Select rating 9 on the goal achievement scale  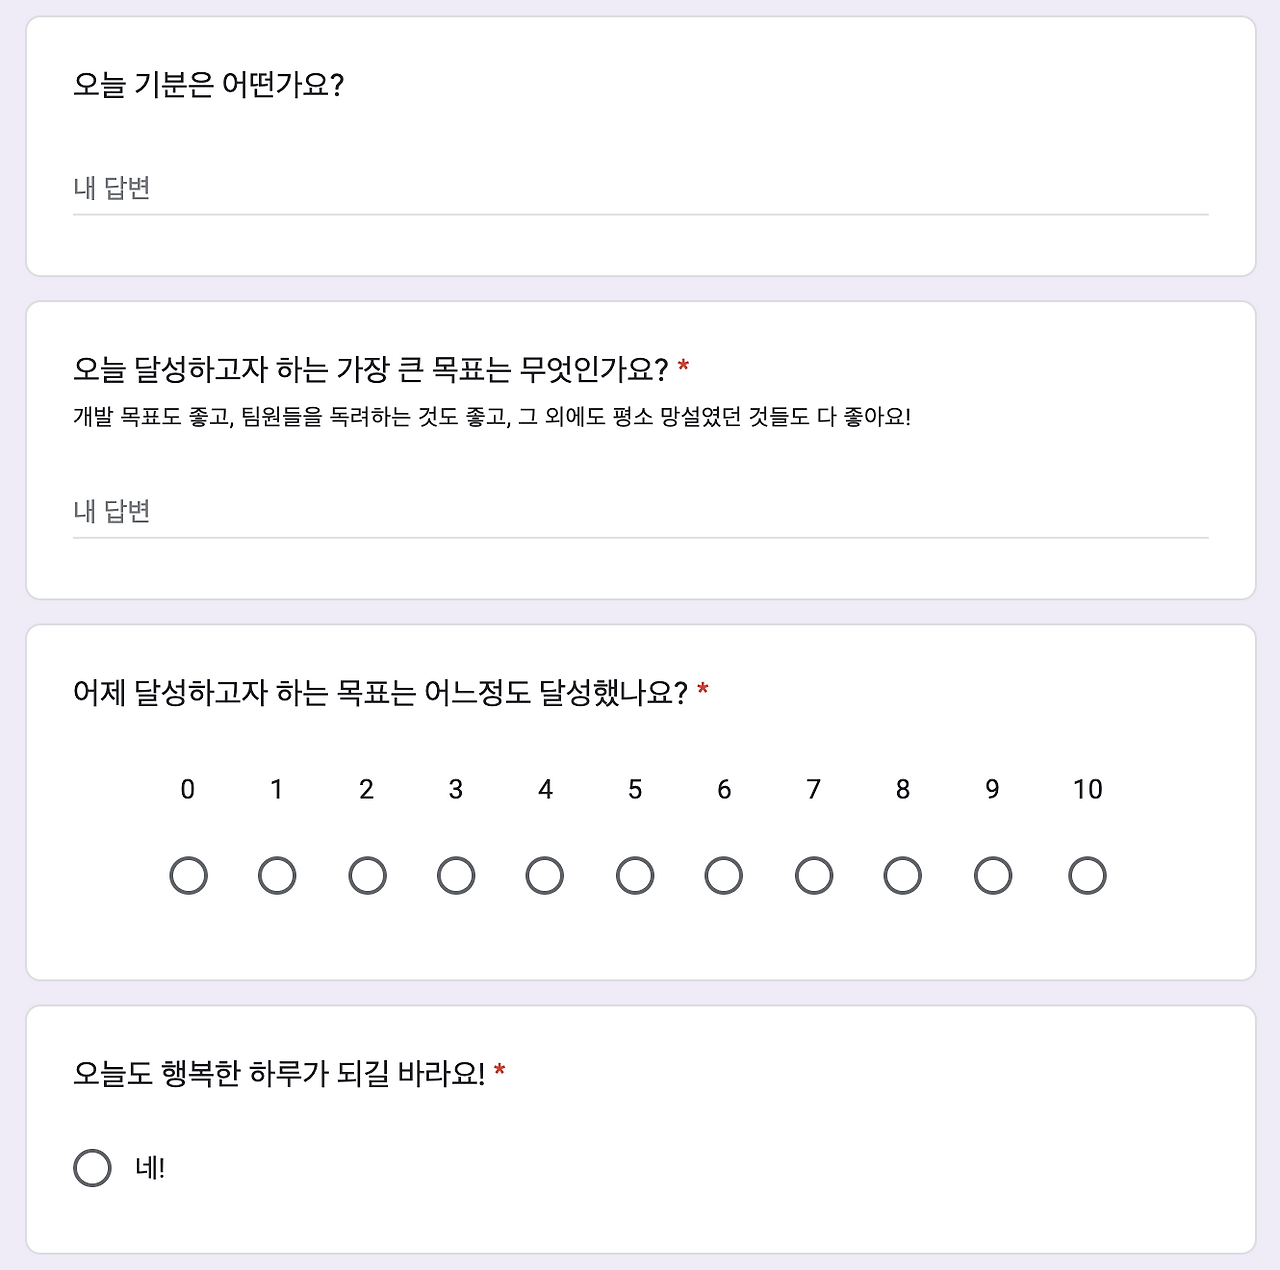click(991, 874)
